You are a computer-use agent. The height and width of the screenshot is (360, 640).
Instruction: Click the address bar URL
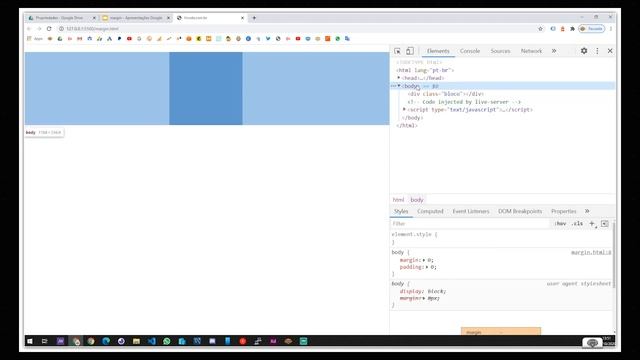coord(92,29)
